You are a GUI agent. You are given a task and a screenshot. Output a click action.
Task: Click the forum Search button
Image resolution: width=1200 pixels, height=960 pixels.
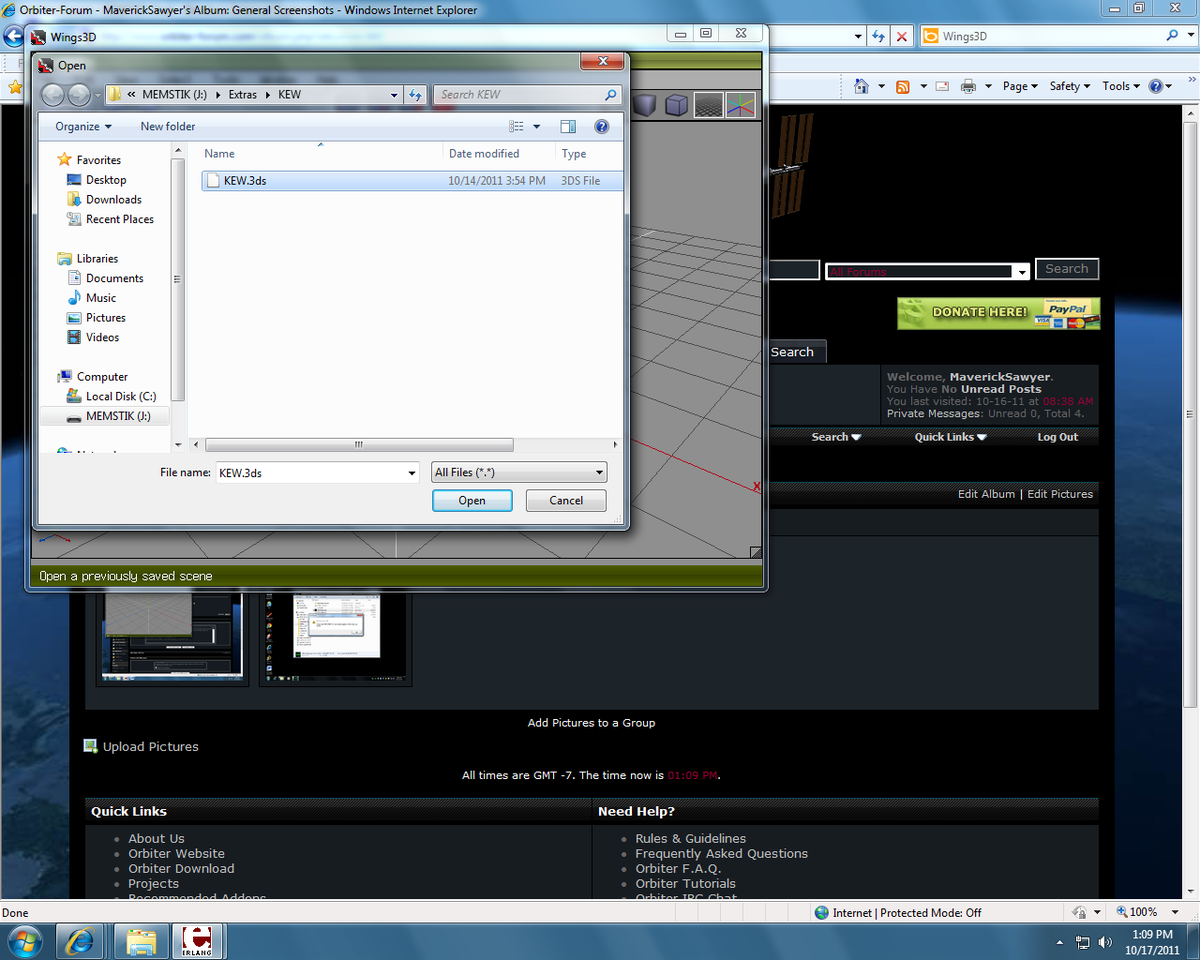pos(1066,269)
